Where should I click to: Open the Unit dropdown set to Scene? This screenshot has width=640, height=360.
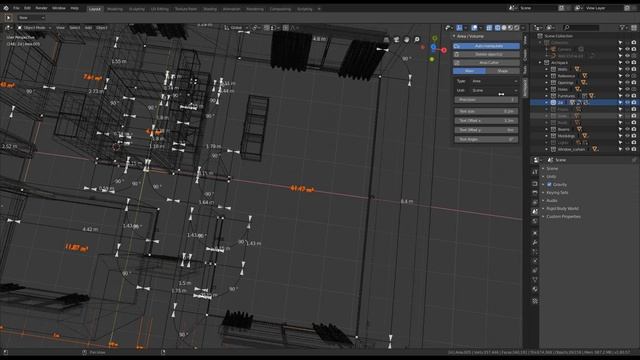(x=495, y=90)
